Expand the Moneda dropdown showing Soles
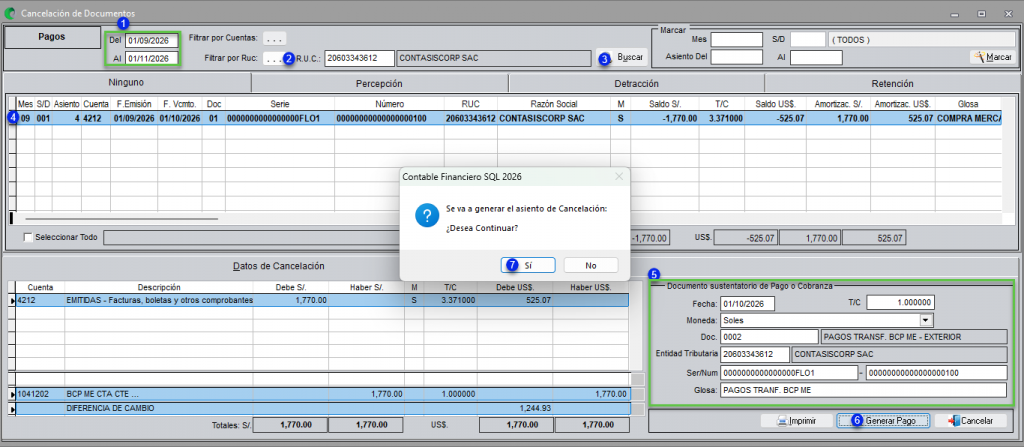Screen dimensions: 1024x447 [x=925, y=320]
